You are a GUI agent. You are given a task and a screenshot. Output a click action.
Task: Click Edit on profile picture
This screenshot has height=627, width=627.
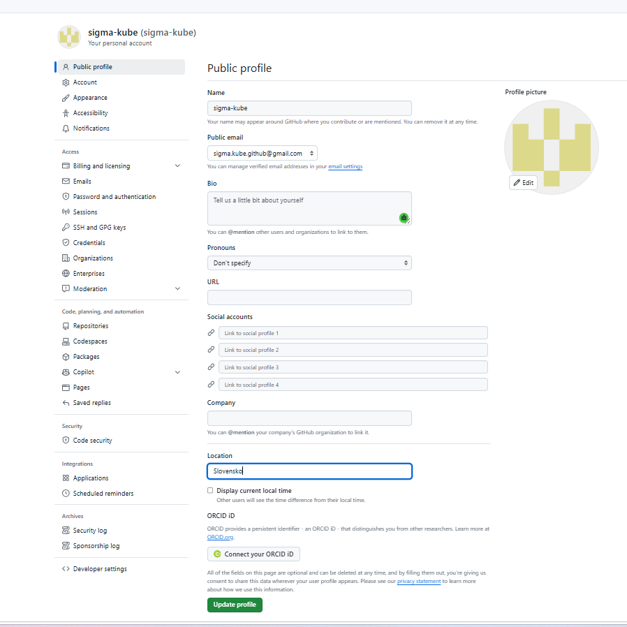point(523,182)
